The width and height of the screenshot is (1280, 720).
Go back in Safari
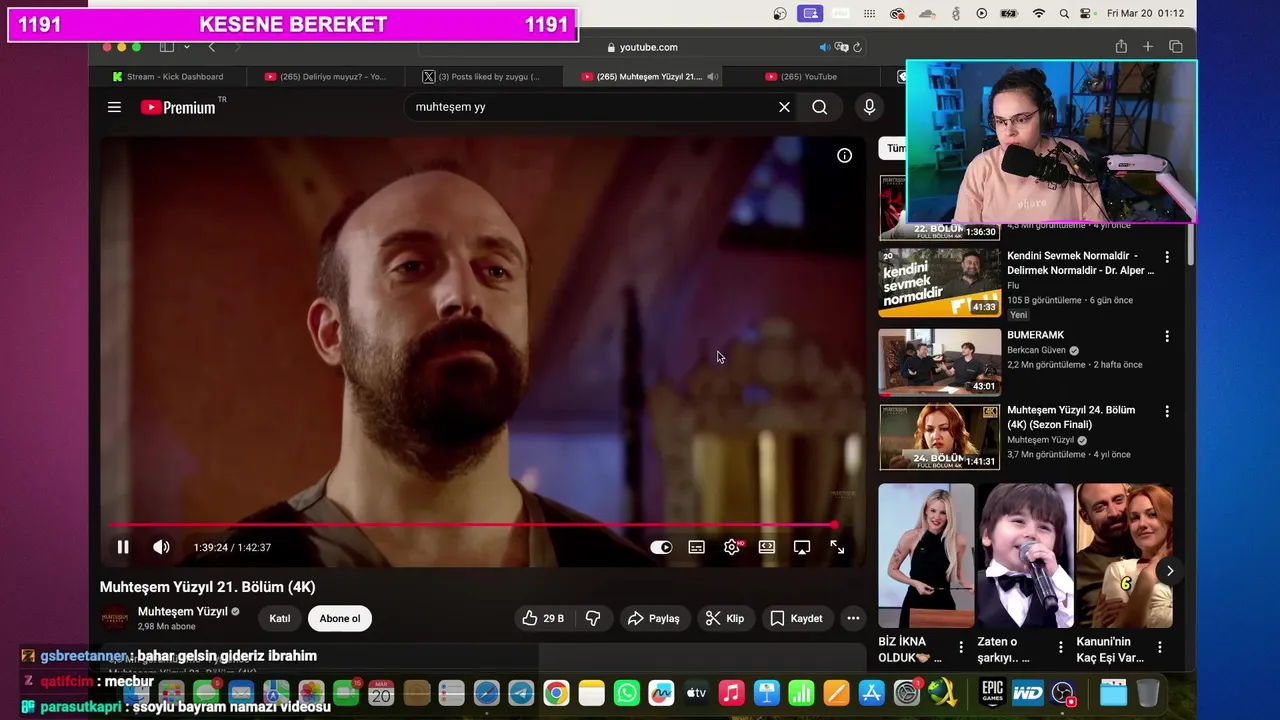tap(211, 47)
